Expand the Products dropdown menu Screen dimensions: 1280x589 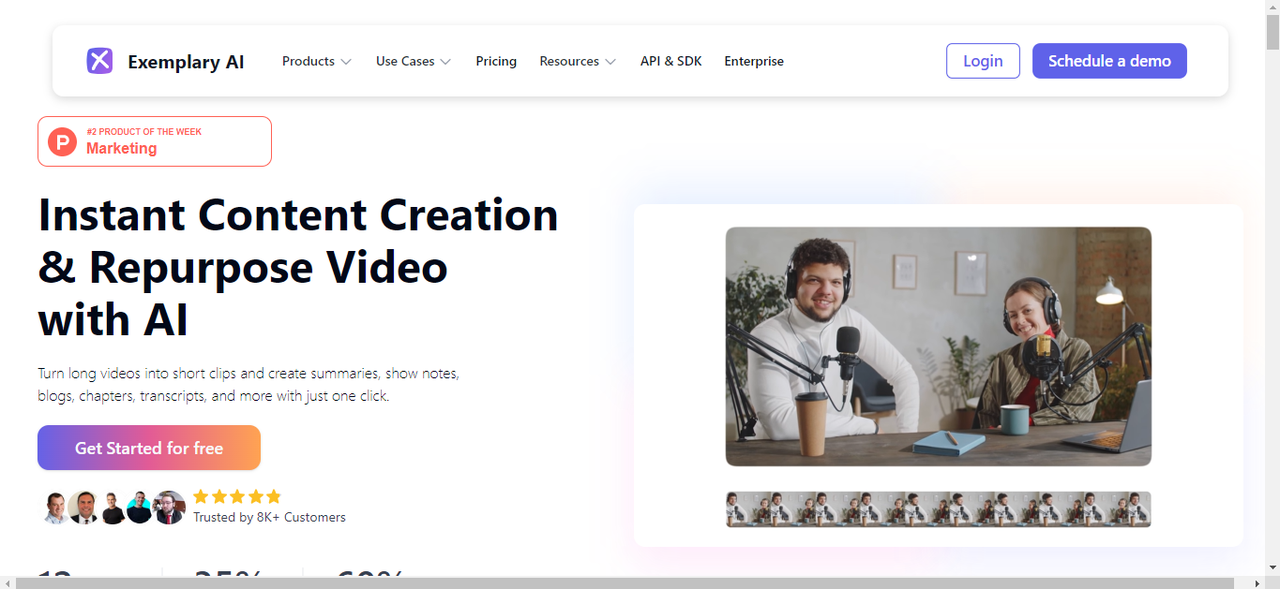(x=316, y=61)
